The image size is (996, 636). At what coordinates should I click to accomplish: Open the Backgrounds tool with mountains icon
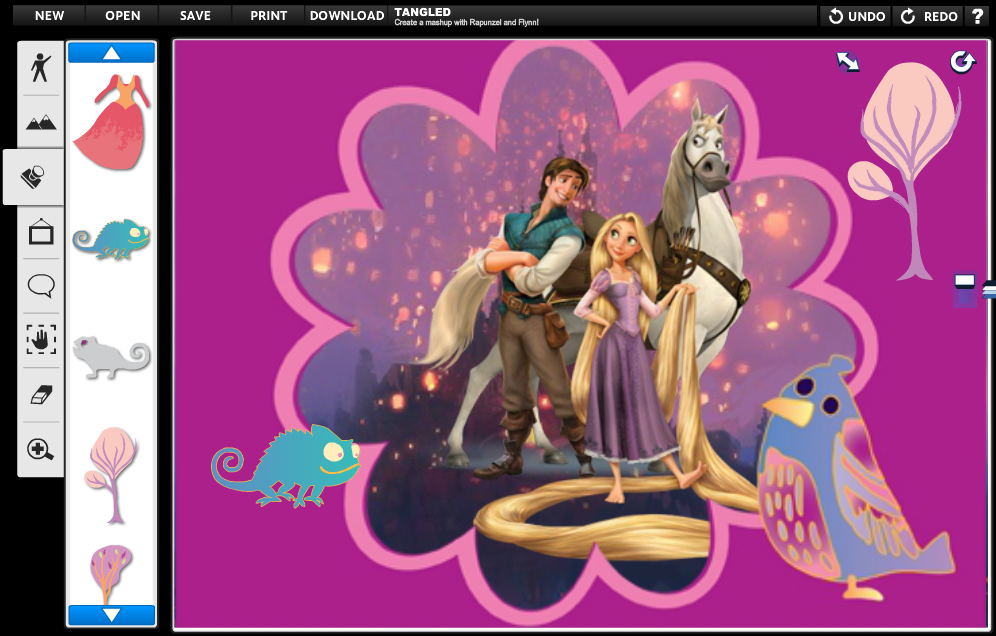coord(41,122)
